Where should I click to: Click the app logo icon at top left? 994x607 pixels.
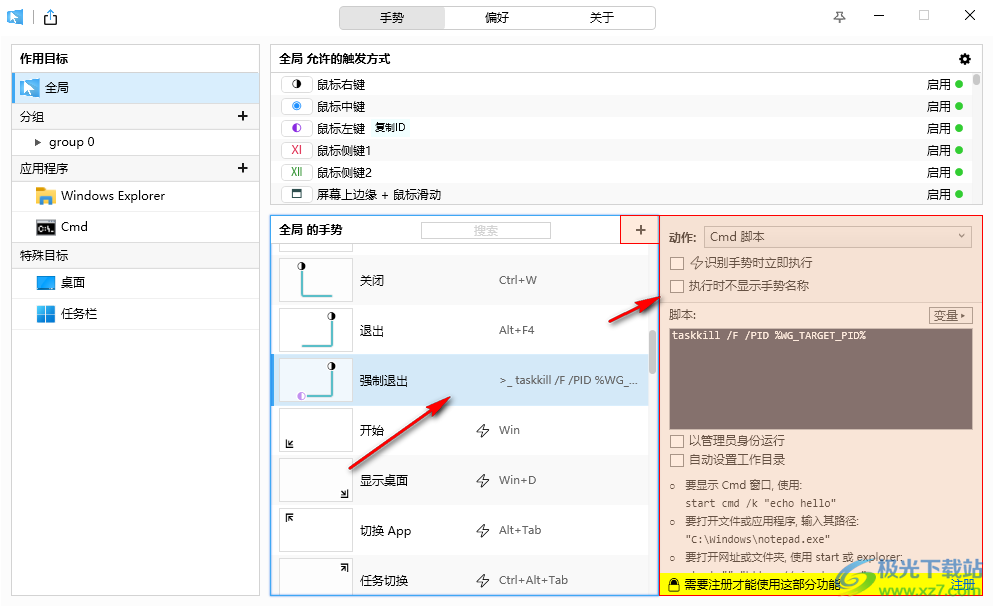tap(15, 17)
